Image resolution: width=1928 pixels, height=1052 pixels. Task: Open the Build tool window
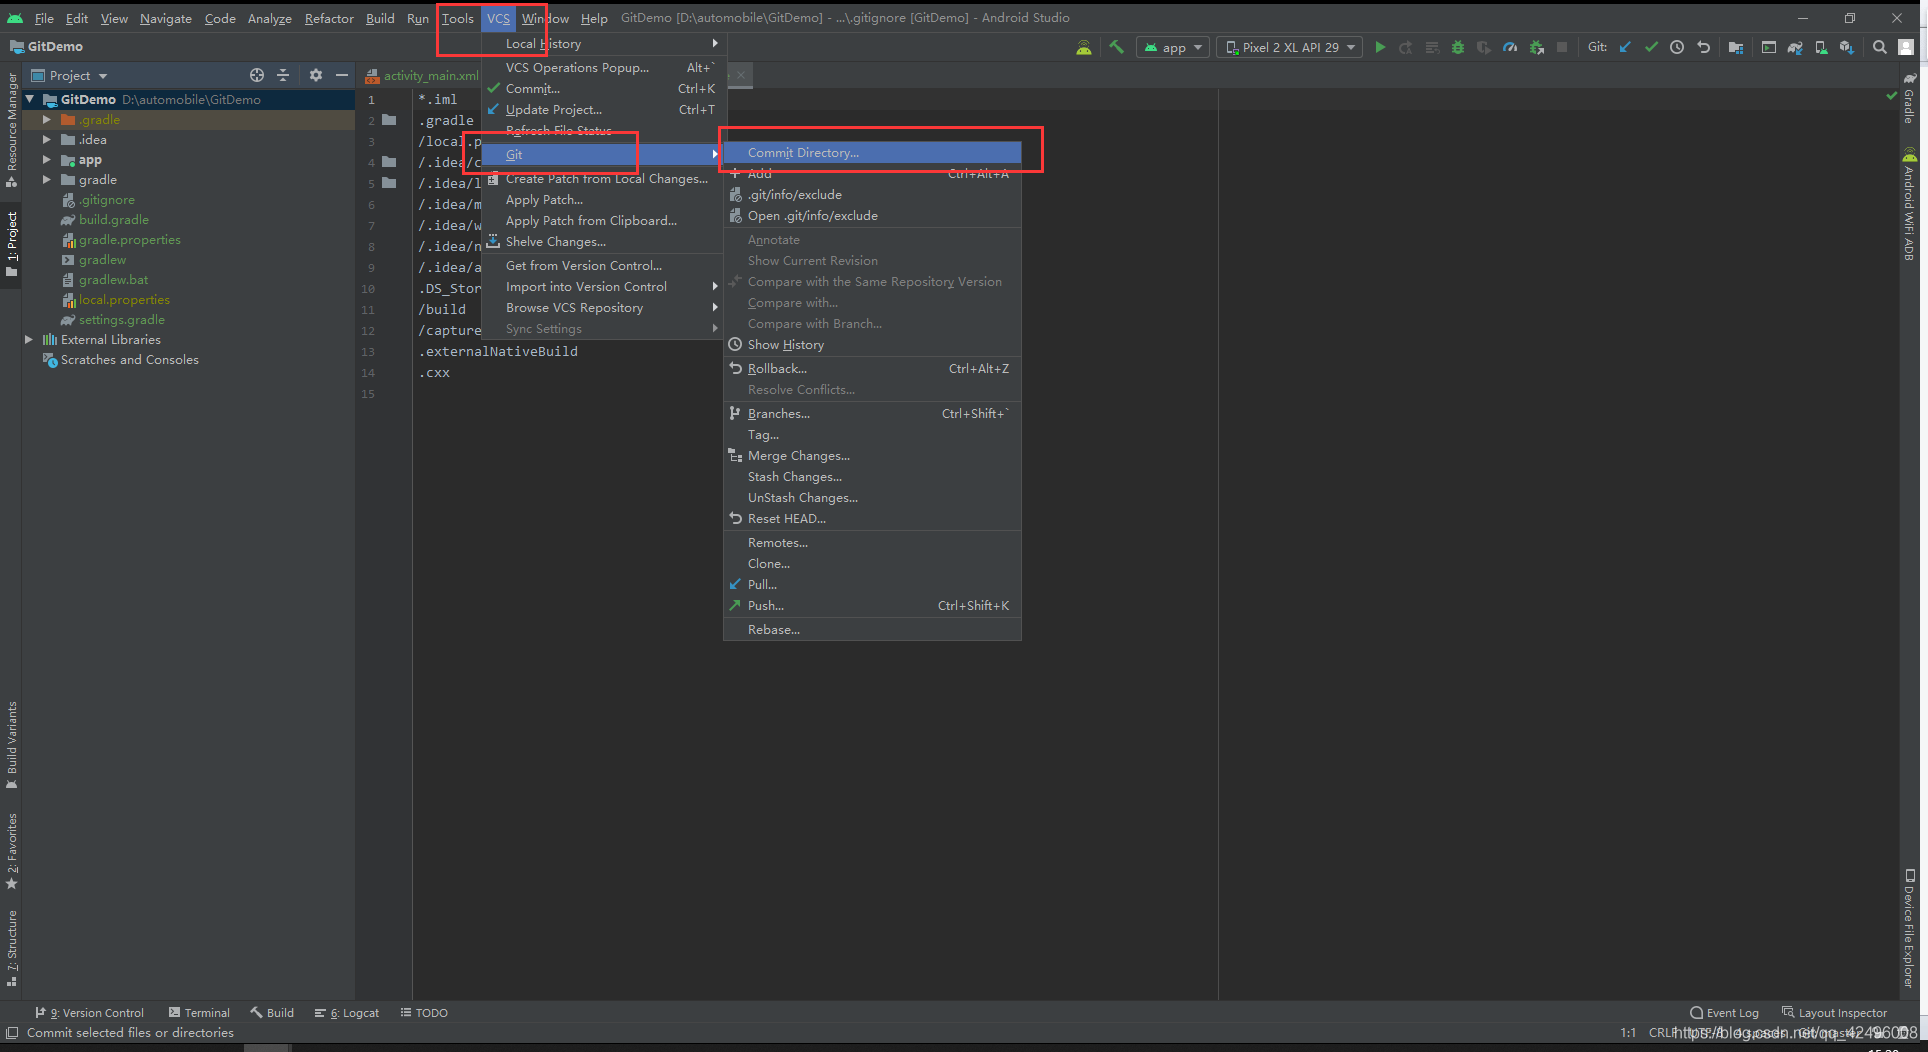click(x=272, y=1012)
